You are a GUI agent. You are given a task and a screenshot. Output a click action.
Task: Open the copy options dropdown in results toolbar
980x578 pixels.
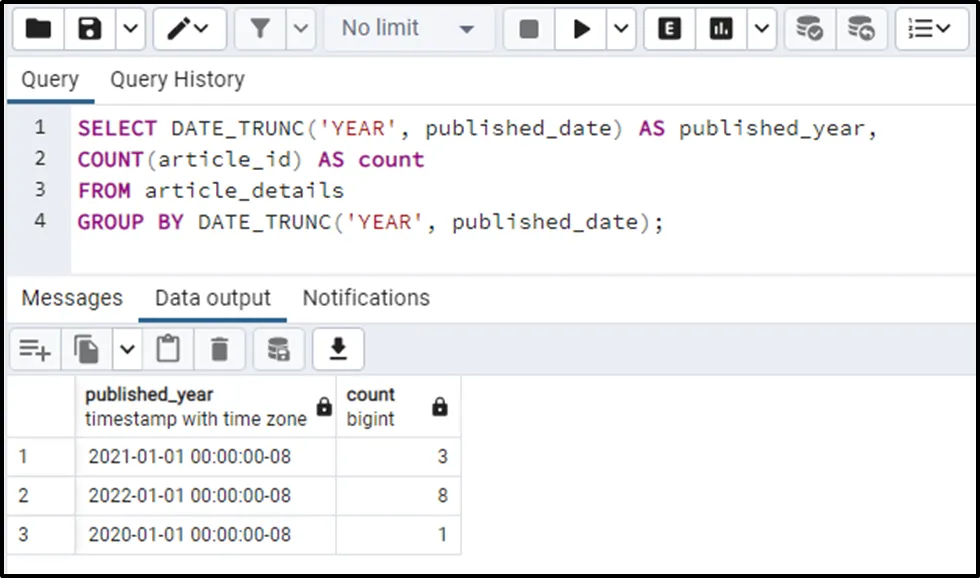point(126,349)
